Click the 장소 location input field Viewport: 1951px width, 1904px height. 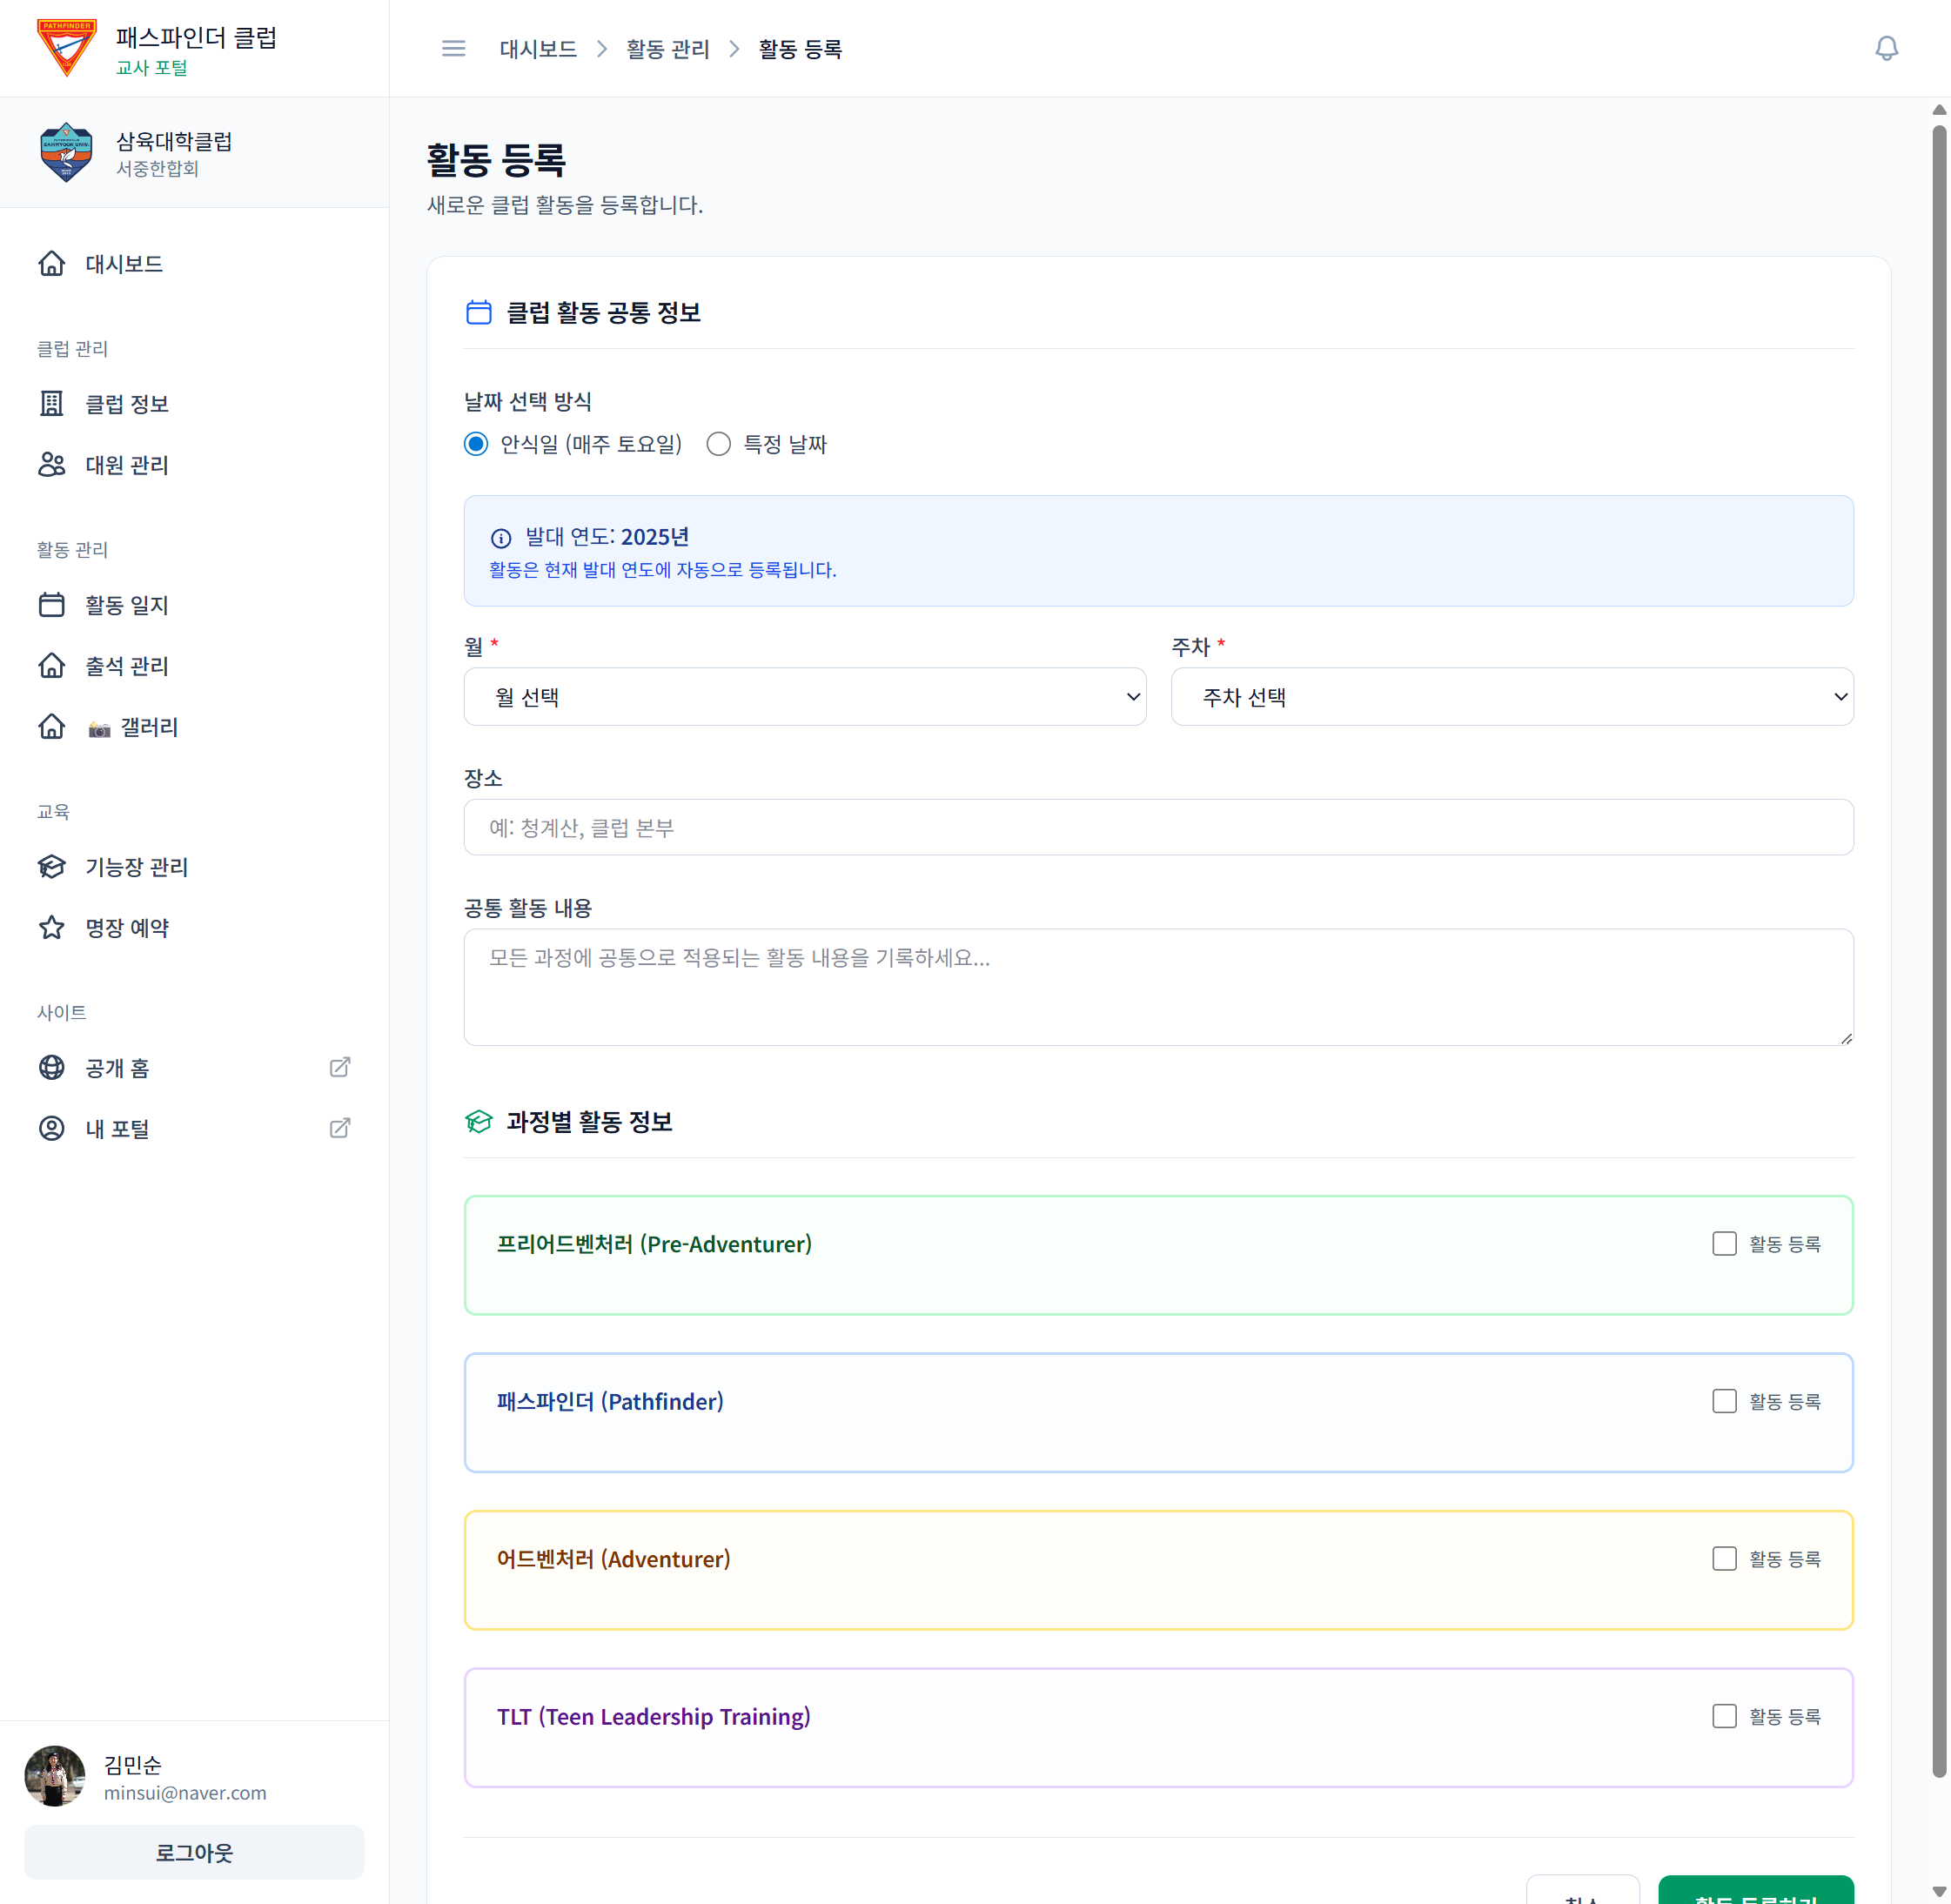pos(1157,827)
